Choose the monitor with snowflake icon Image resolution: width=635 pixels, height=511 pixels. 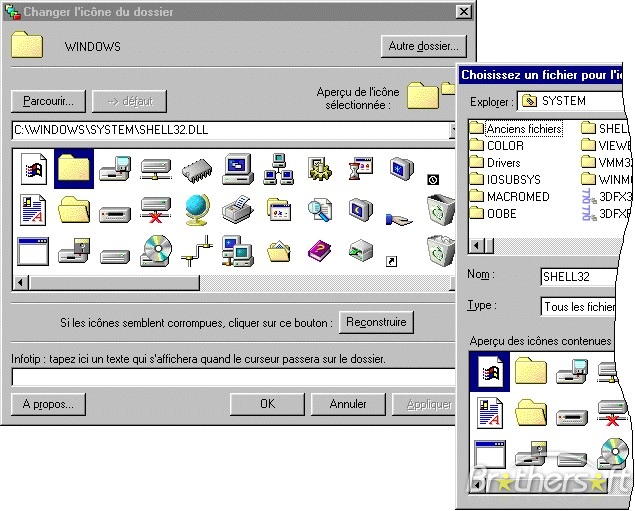(x=401, y=168)
